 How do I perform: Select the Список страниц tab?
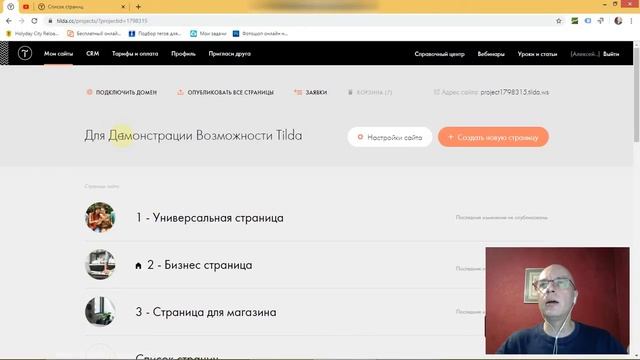(x=82, y=7)
